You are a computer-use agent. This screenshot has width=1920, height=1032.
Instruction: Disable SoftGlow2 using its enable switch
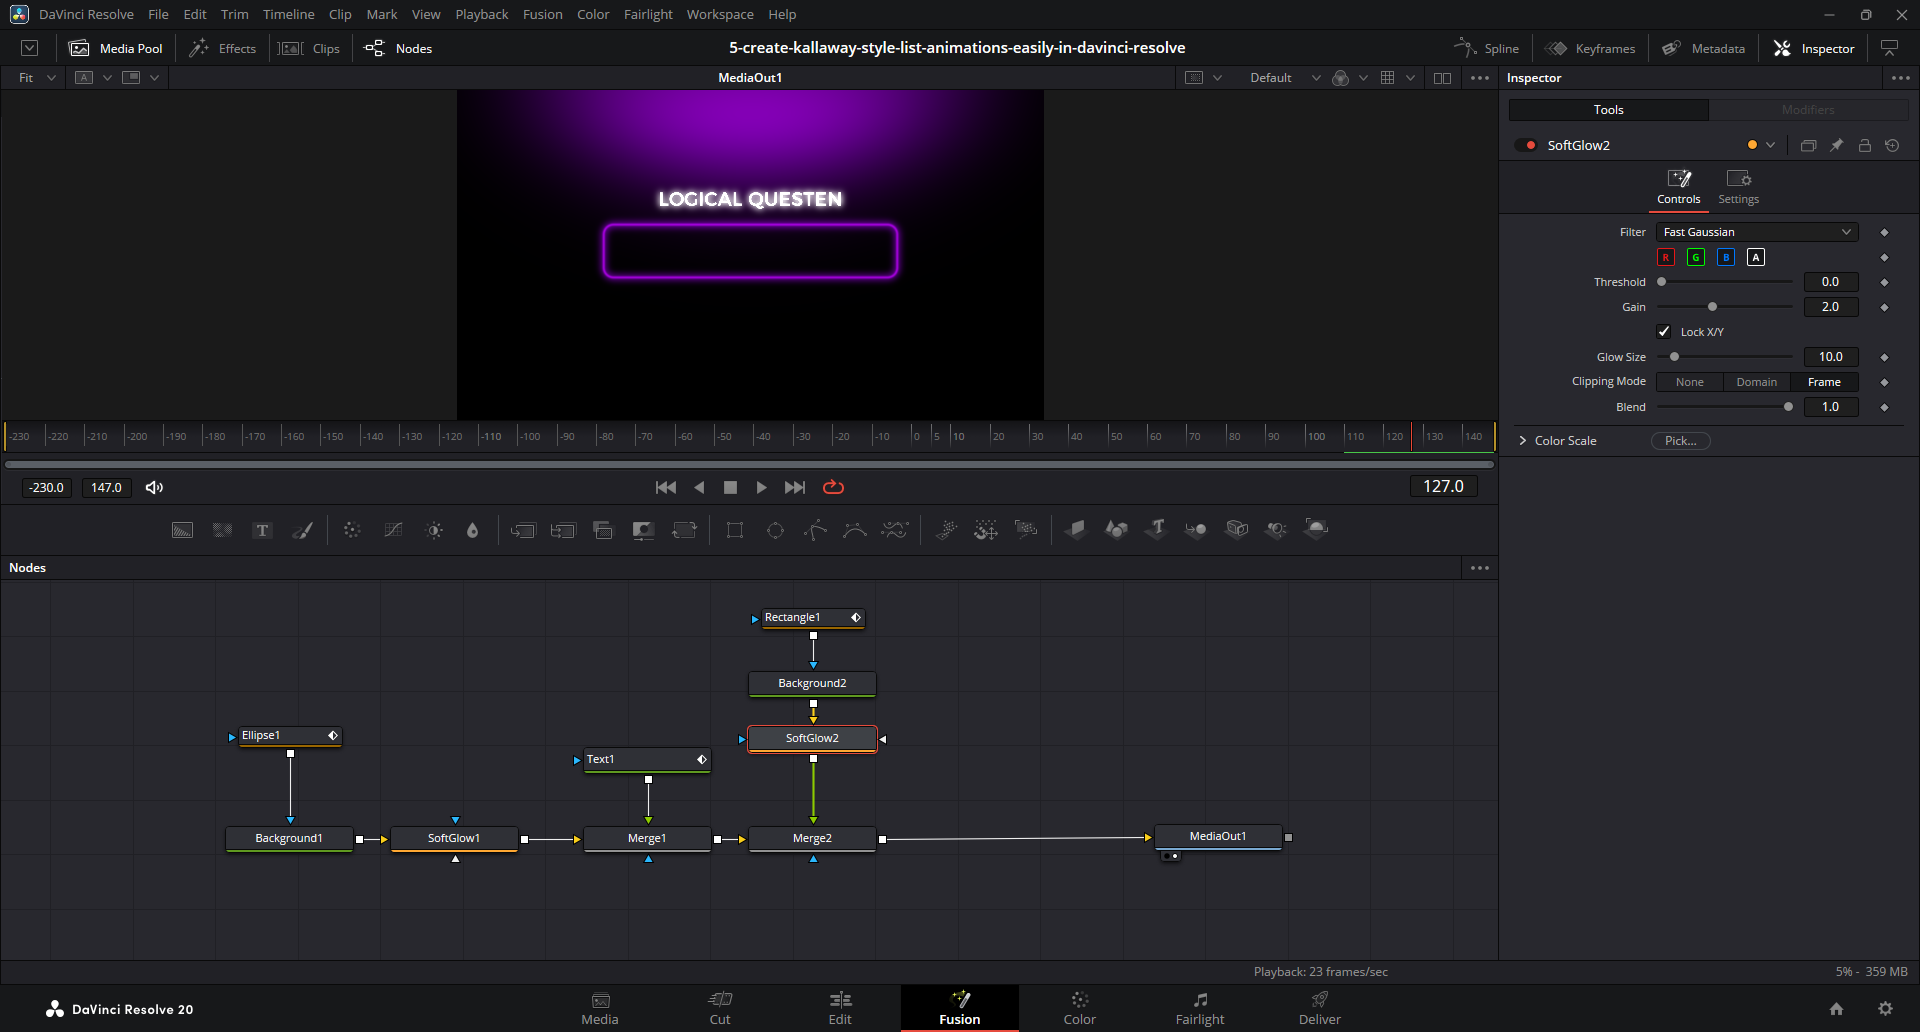tap(1526, 145)
